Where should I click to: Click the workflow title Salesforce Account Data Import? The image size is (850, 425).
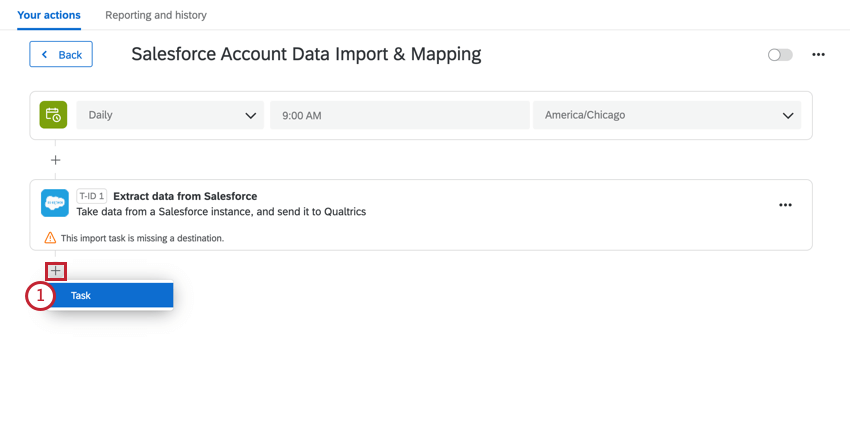point(306,54)
